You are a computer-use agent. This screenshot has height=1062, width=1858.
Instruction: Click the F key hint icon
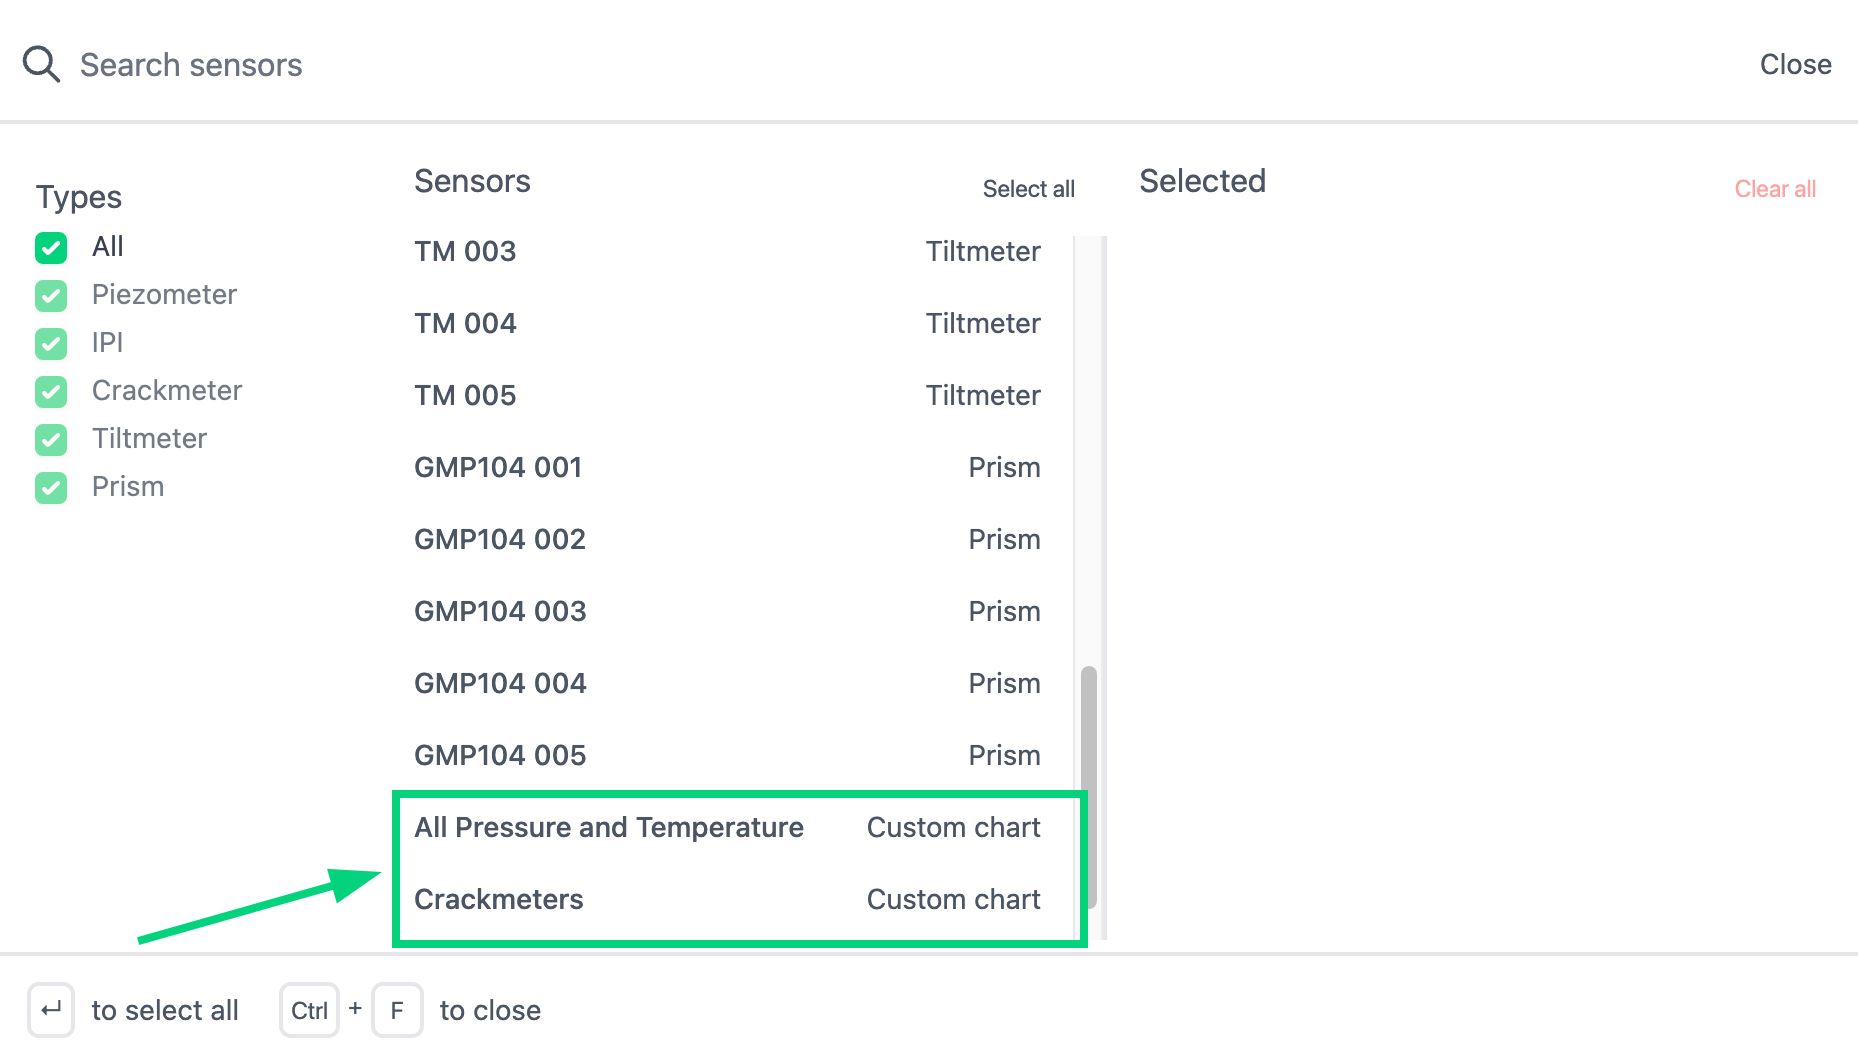tap(397, 1010)
